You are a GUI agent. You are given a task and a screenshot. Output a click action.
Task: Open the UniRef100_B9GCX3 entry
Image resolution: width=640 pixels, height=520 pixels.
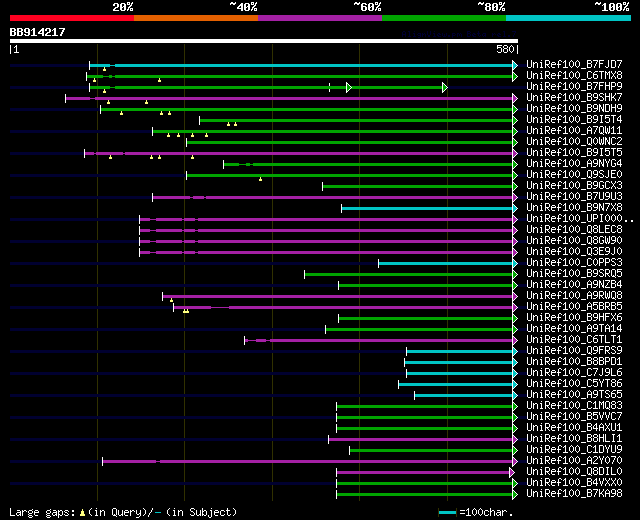574,185
